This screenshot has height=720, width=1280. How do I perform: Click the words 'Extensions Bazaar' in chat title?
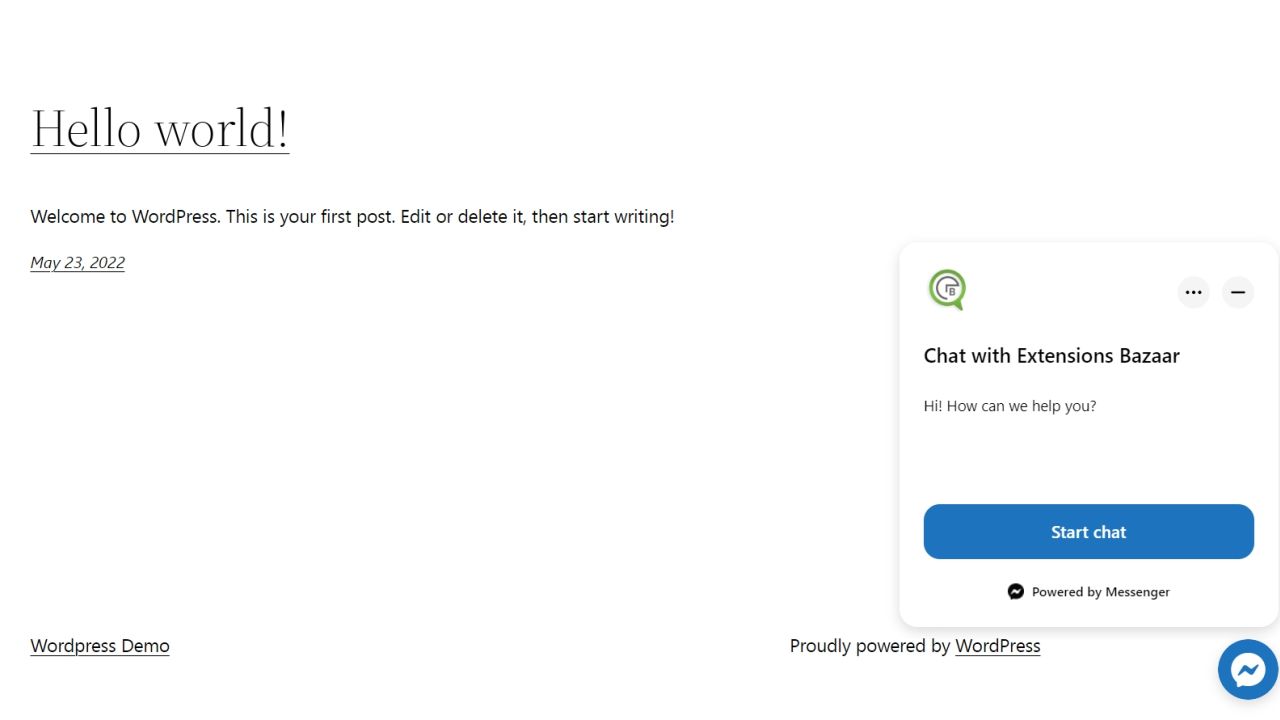tap(1098, 356)
